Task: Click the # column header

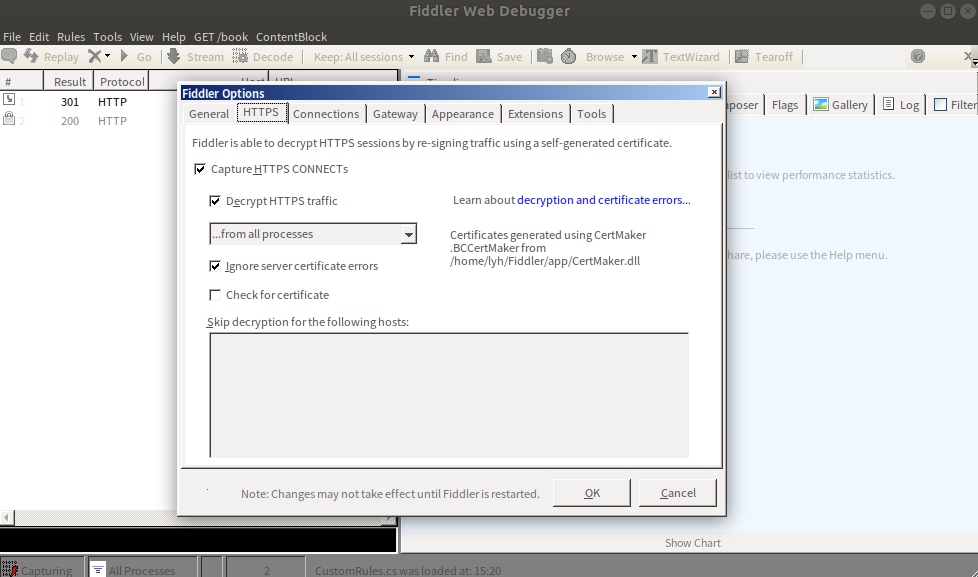Action: pyautogui.click(x=22, y=82)
